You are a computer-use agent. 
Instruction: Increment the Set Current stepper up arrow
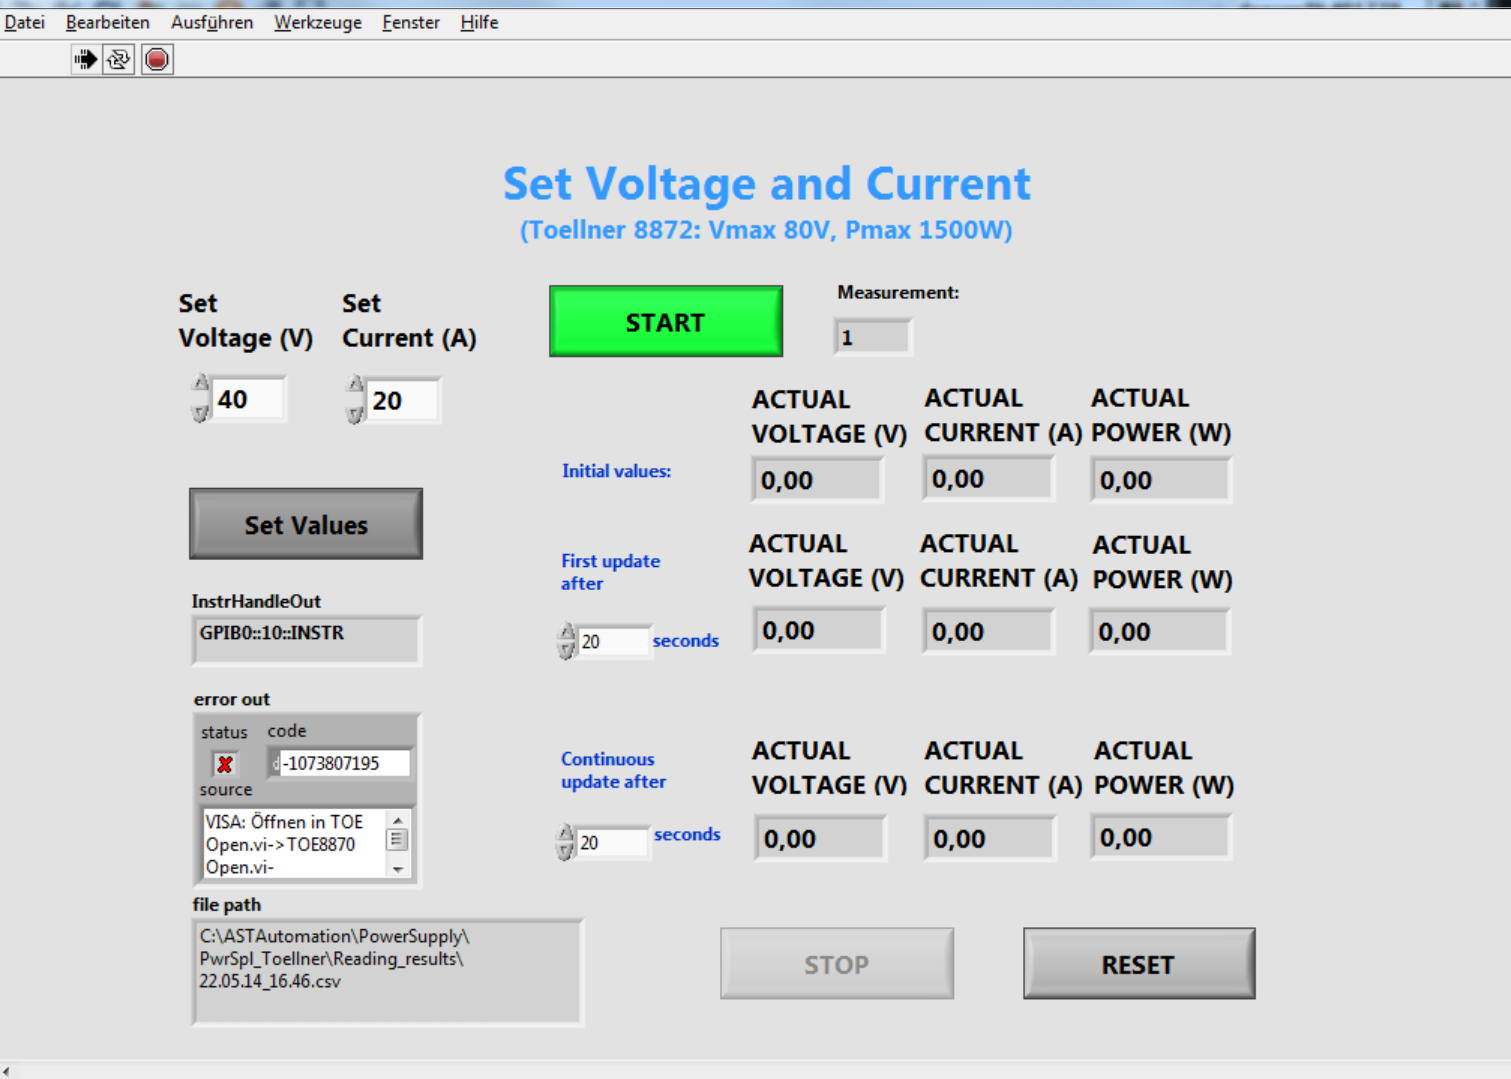(x=355, y=386)
